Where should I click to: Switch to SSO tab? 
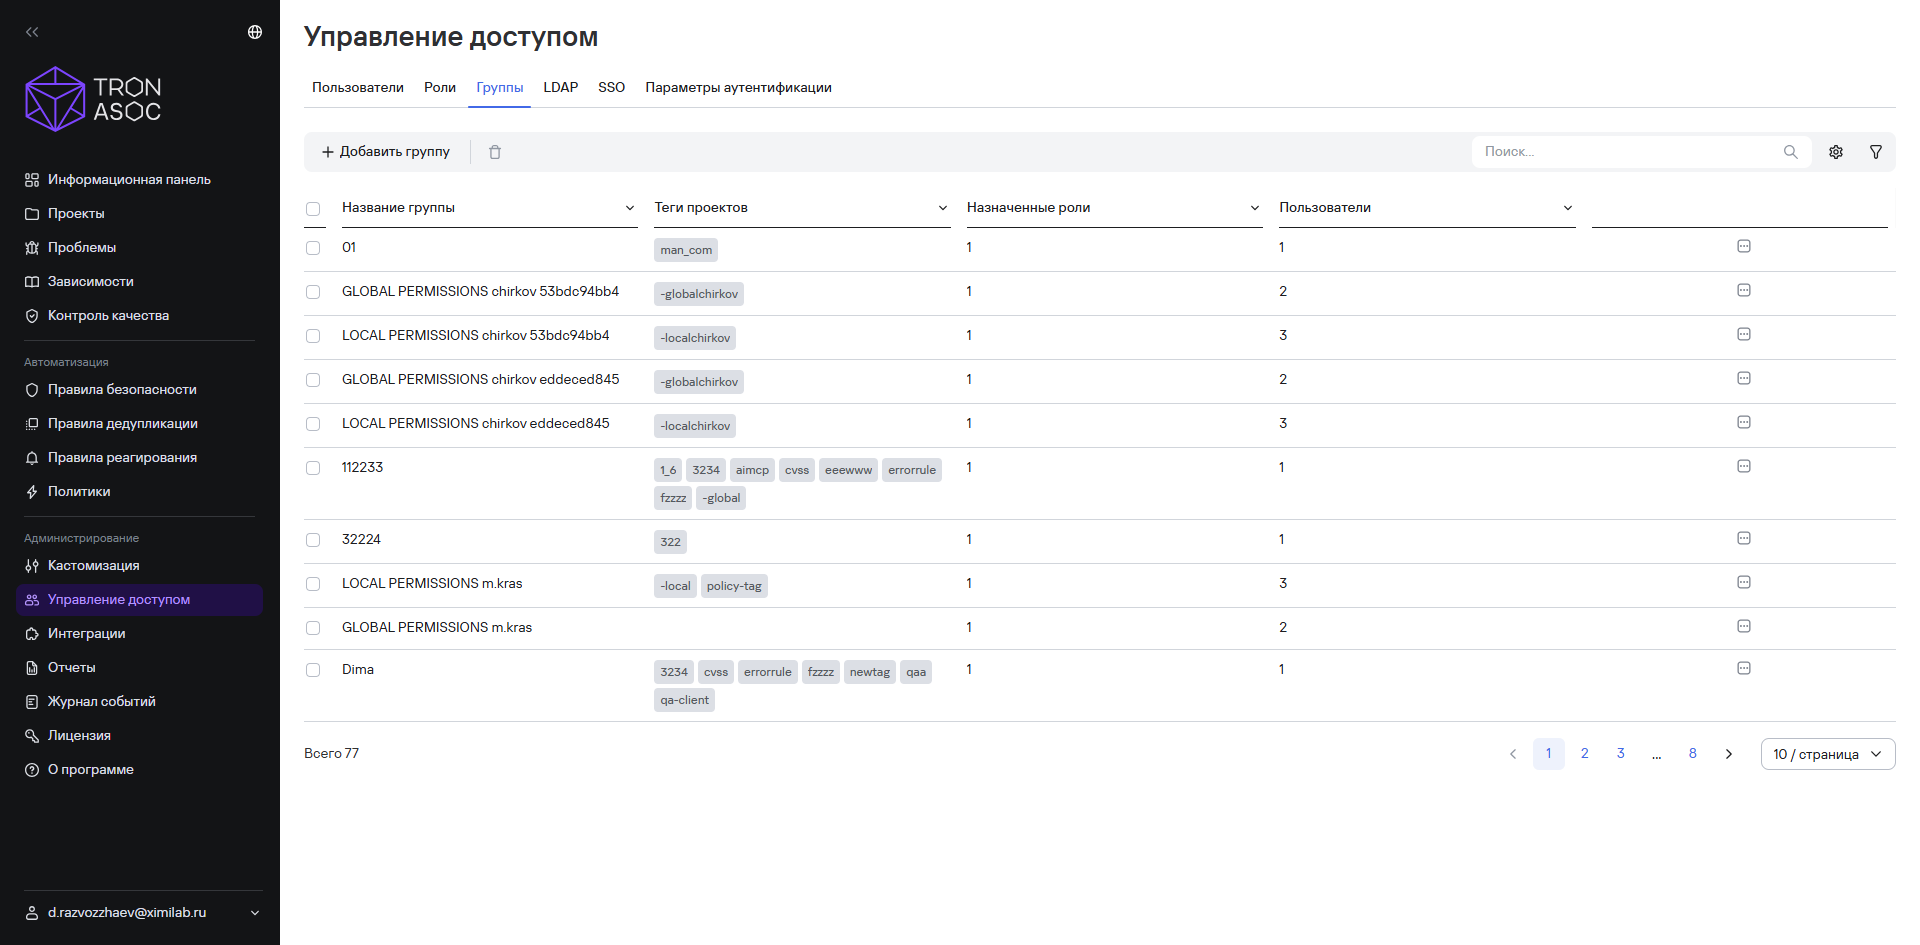(x=612, y=88)
